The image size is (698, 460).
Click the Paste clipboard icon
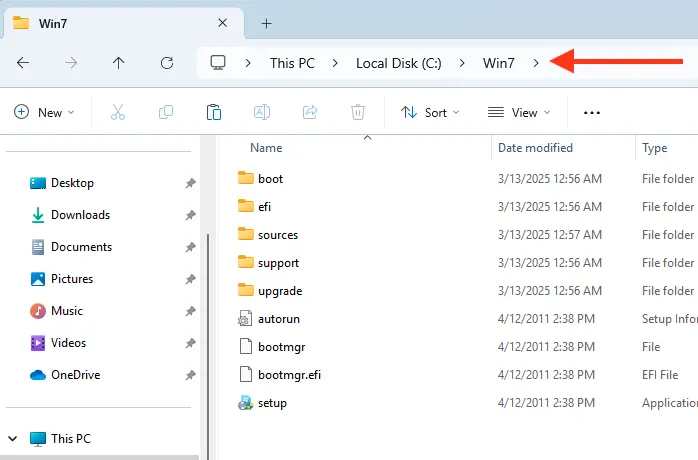(x=213, y=113)
